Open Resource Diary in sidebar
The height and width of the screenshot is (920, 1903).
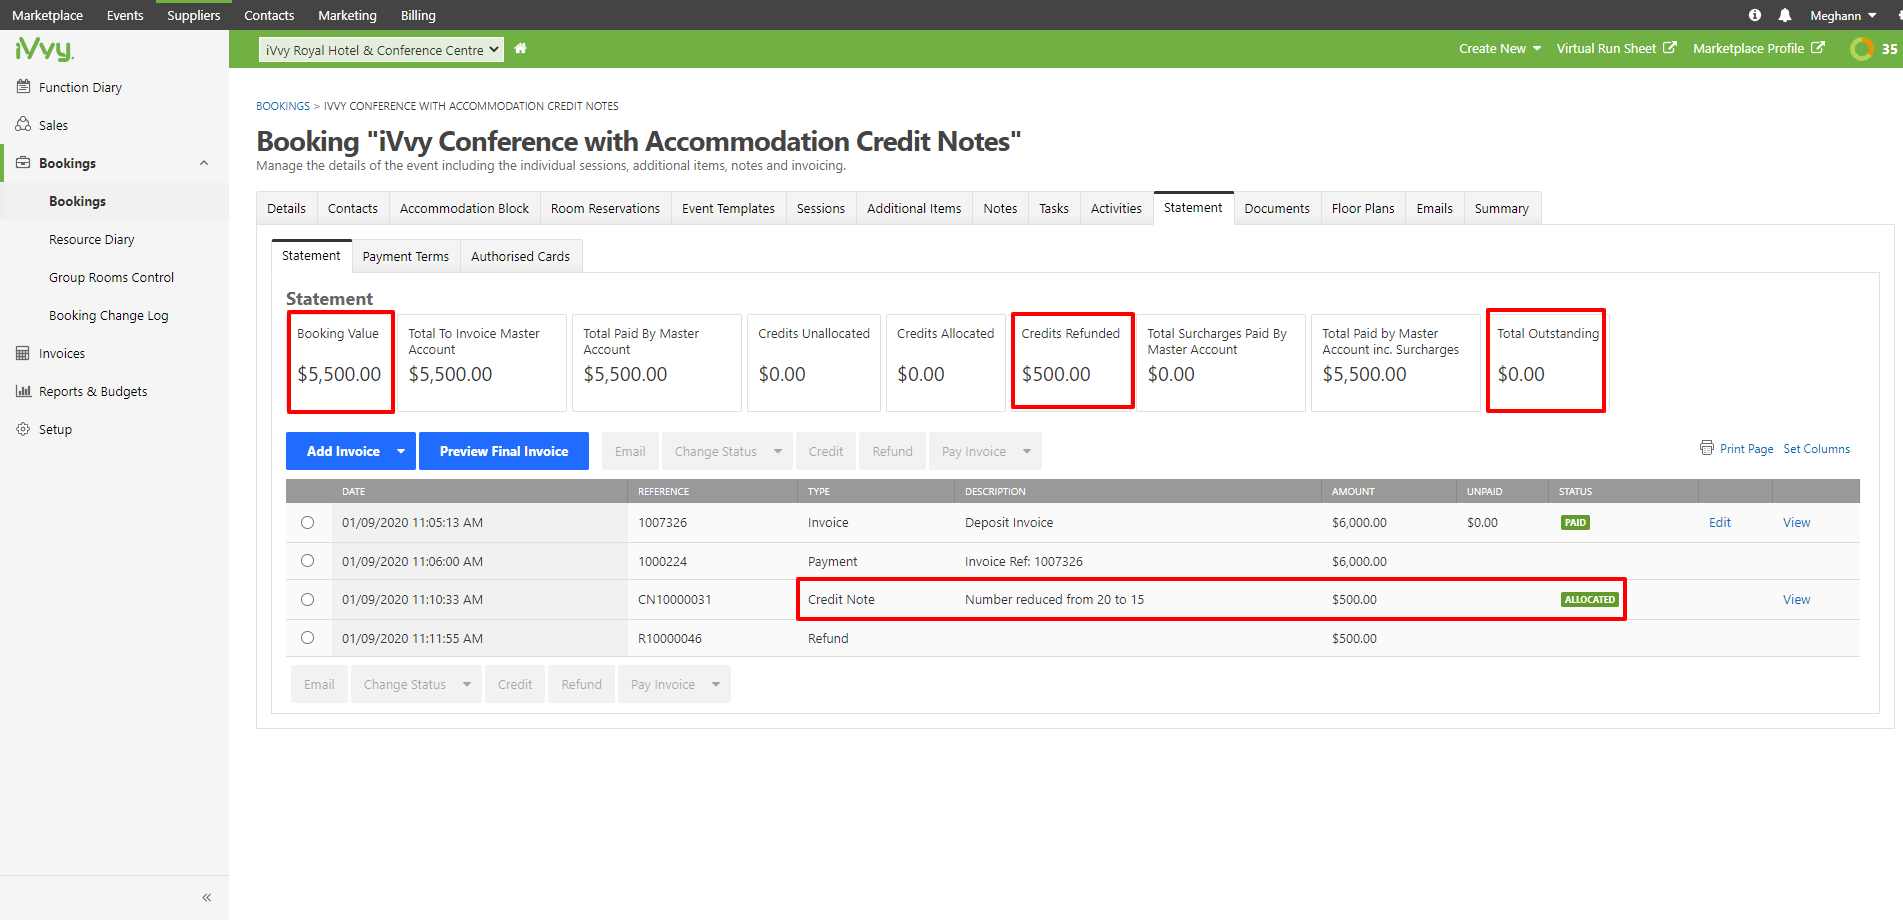(x=92, y=239)
